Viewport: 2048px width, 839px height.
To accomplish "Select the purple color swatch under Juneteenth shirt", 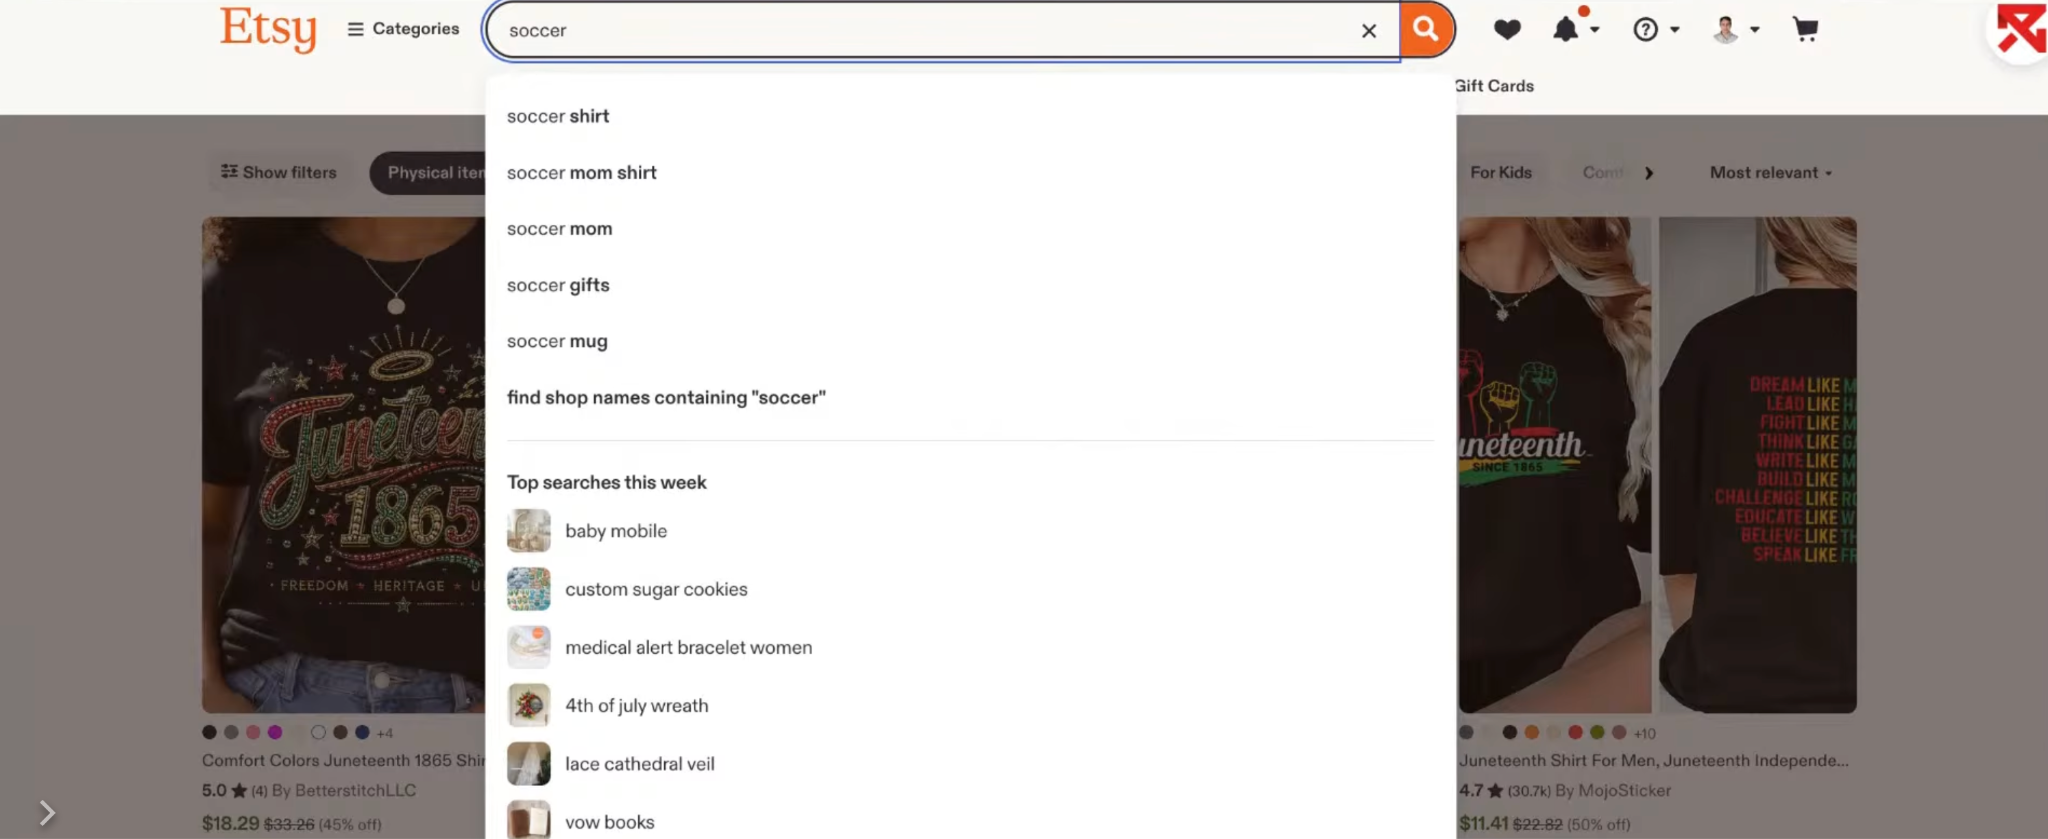I will tap(275, 732).
